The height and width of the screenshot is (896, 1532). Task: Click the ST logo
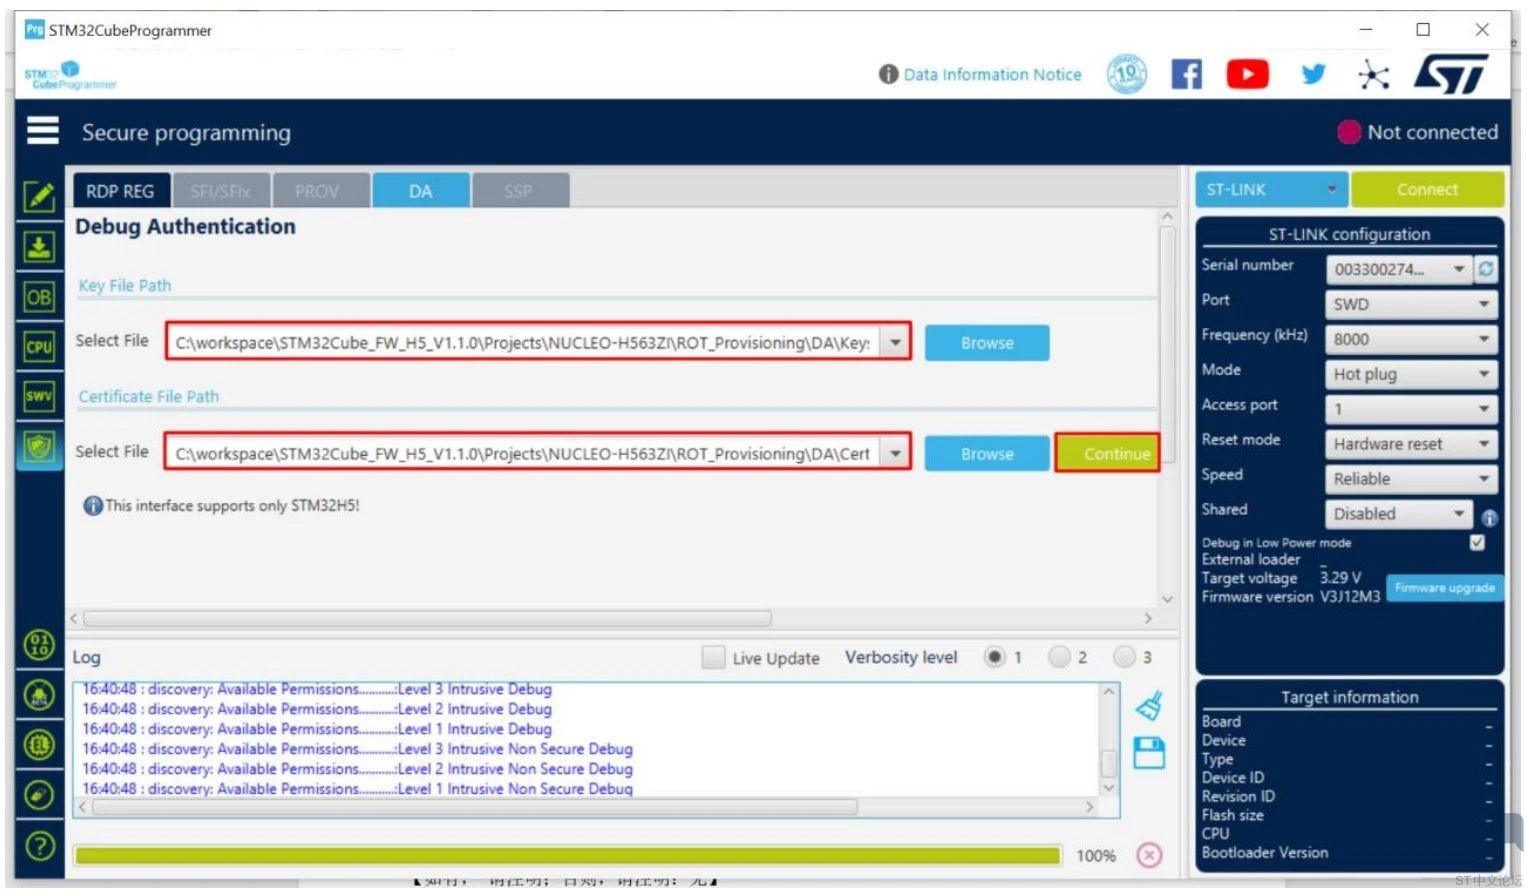click(x=1451, y=73)
